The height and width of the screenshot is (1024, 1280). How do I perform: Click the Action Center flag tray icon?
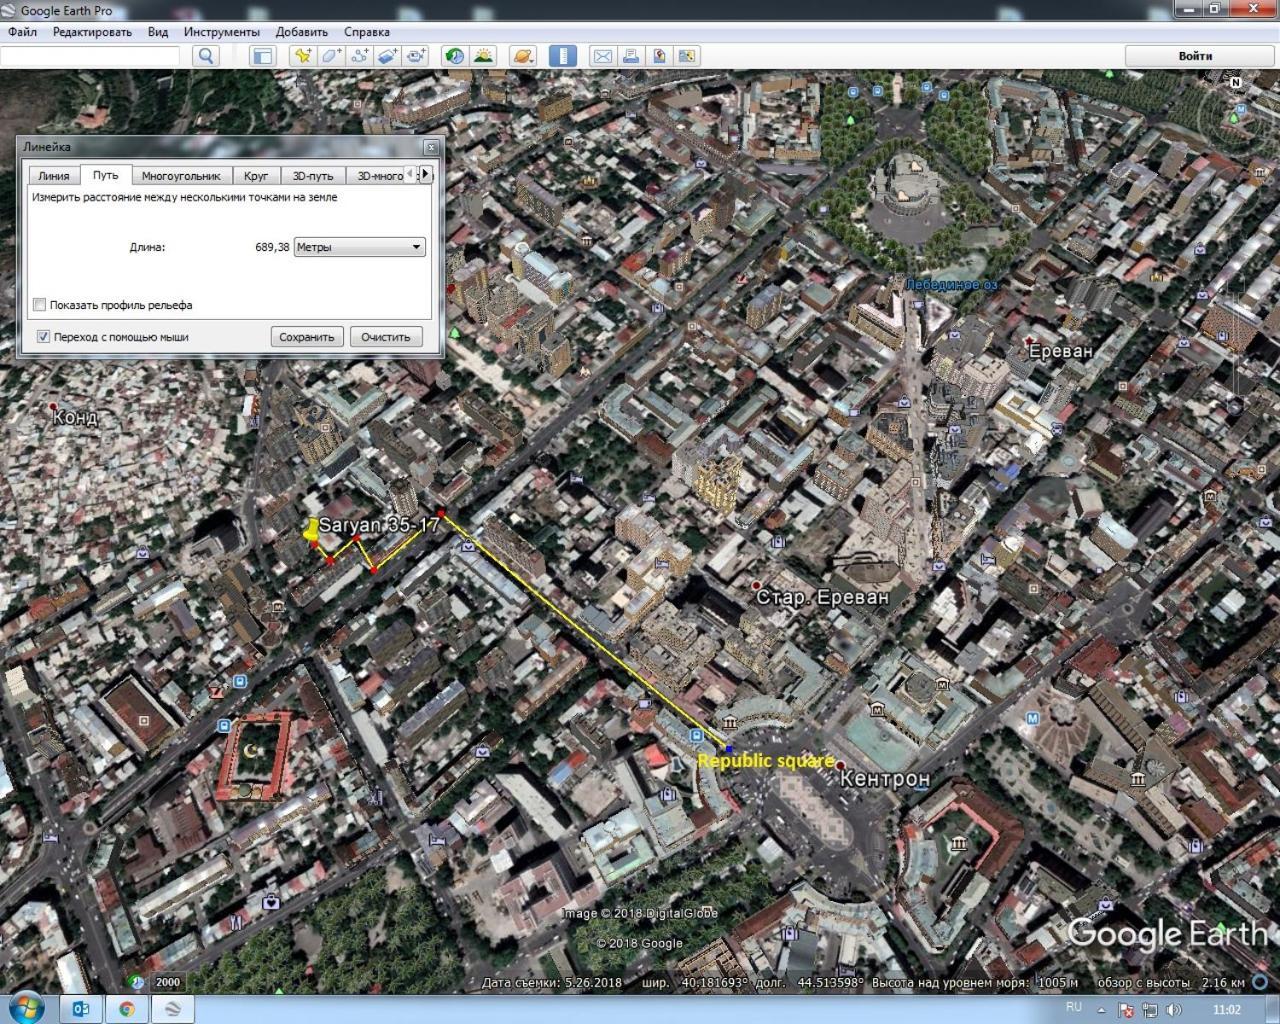tap(1126, 1010)
